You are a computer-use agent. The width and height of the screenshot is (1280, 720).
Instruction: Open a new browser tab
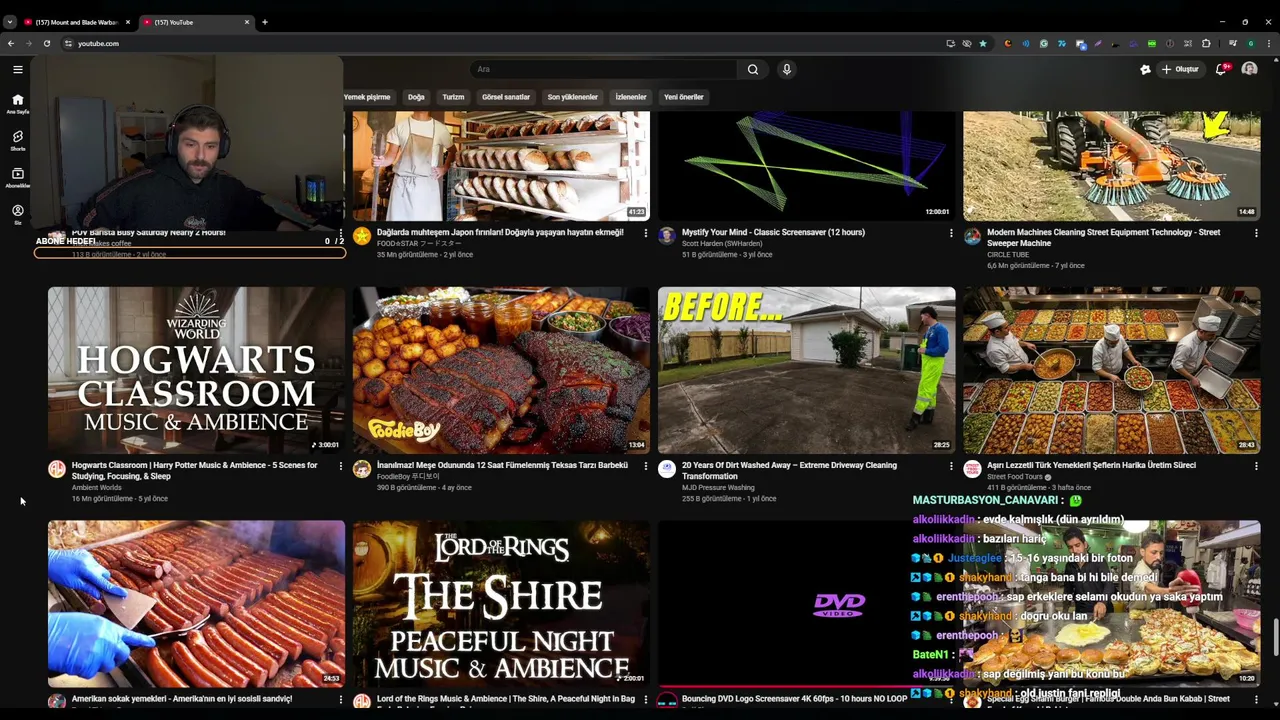[265, 22]
